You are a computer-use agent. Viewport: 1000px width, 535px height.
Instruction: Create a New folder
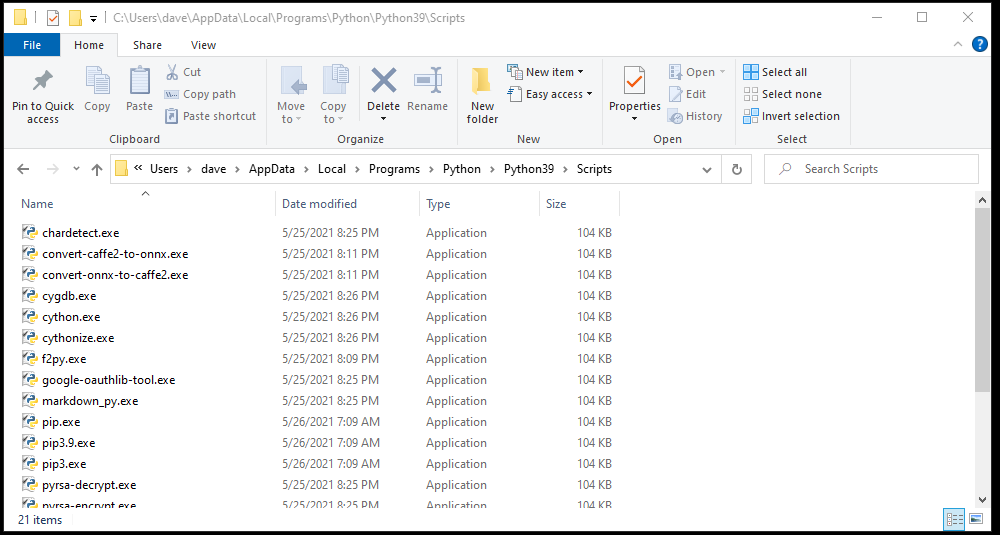pos(482,95)
